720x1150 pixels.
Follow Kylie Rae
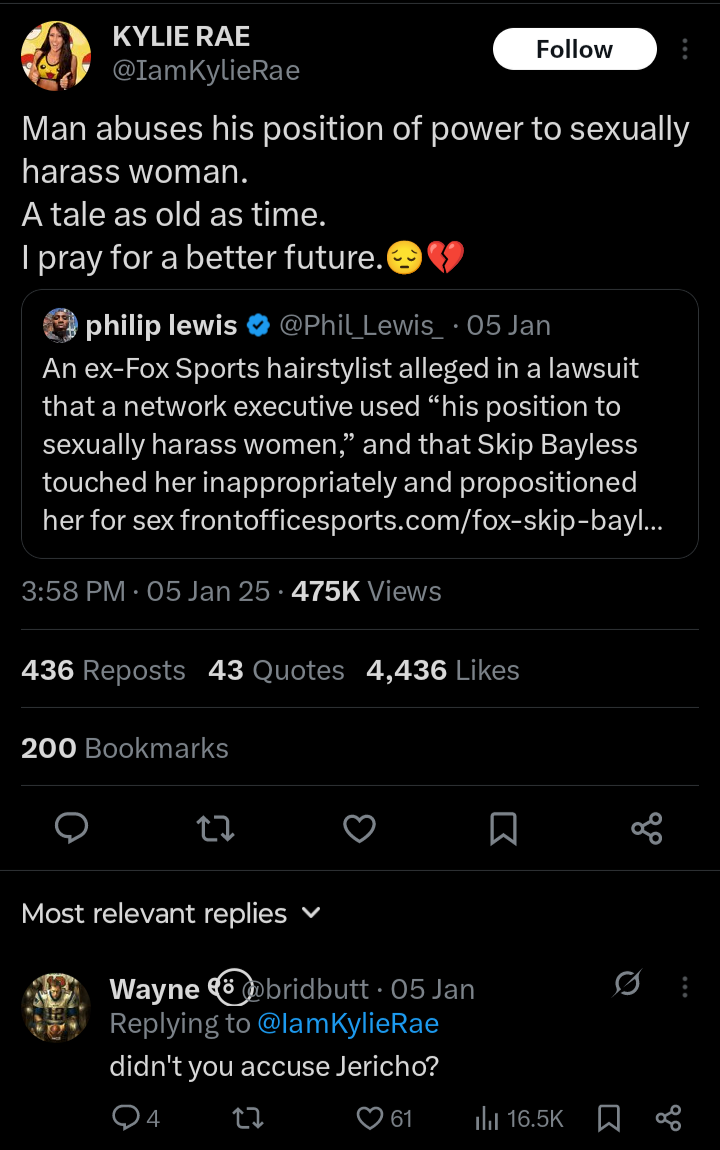tap(574, 49)
